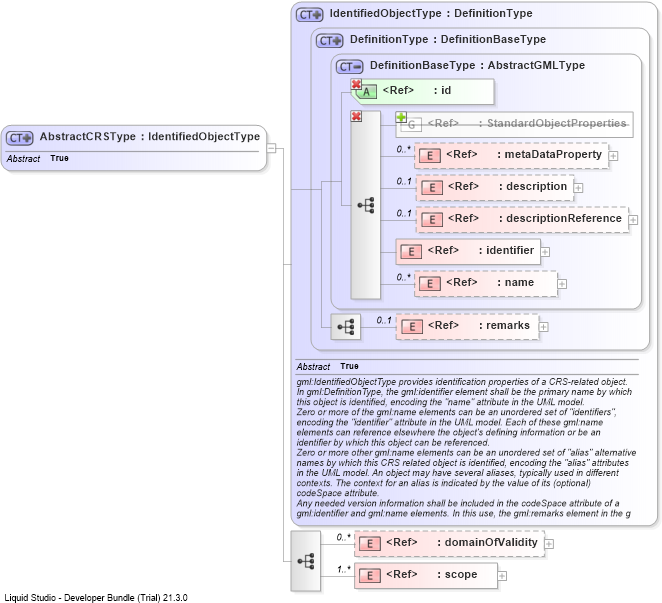Click the E icon of remarks element
This screenshot has width=662, height=603.
412,327
